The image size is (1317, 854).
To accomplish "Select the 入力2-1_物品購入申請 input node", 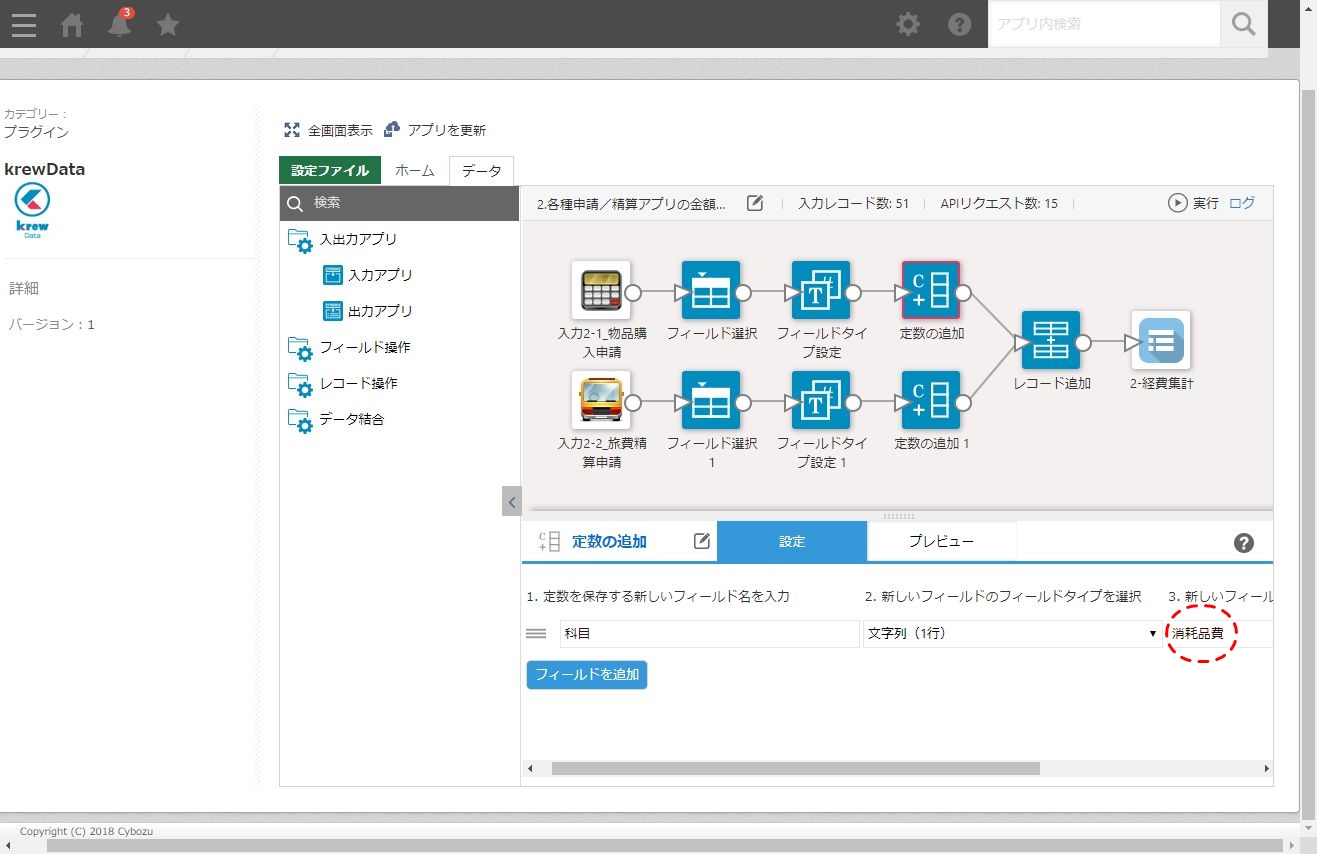I will pos(601,290).
